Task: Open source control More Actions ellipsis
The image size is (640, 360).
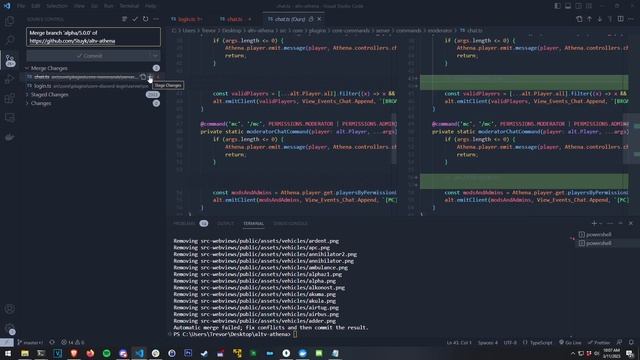Action: (156, 19)
